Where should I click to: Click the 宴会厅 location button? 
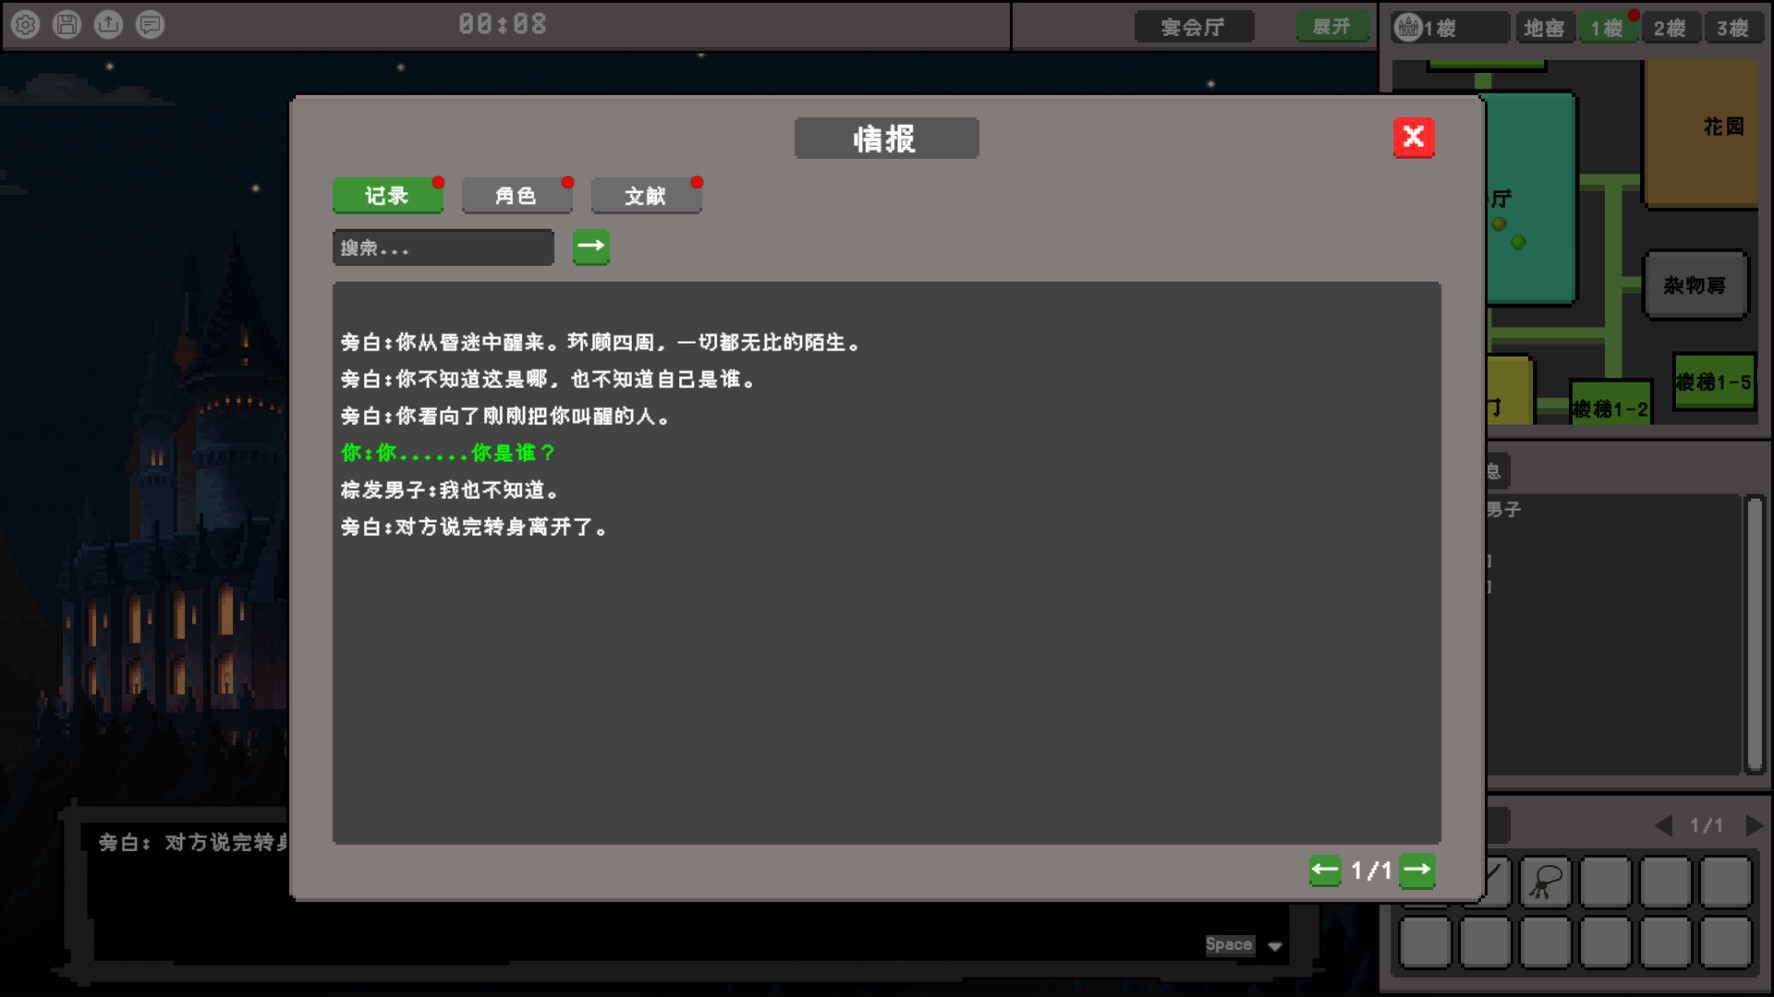tap(1193, 26)
